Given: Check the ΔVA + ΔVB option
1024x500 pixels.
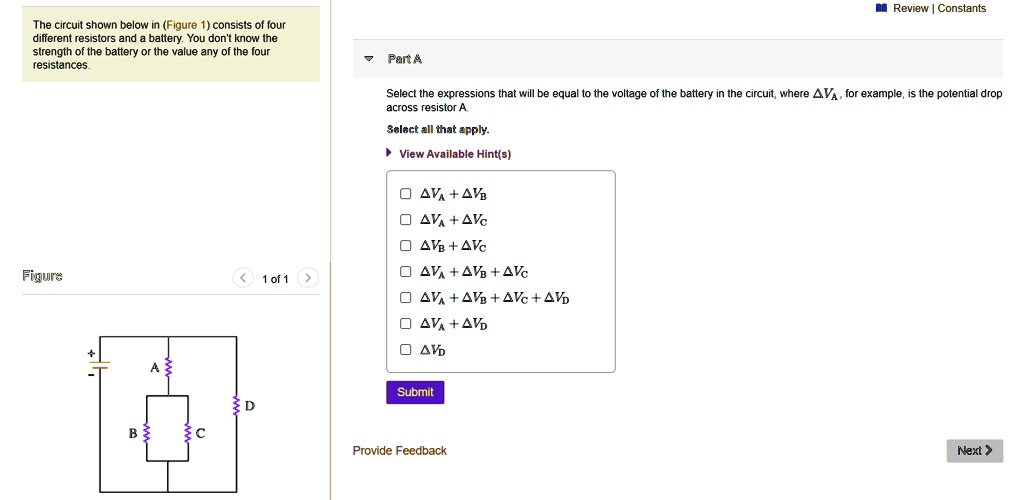Looking at the screenshot, I should pyautogui.click(x=405, y=194).
